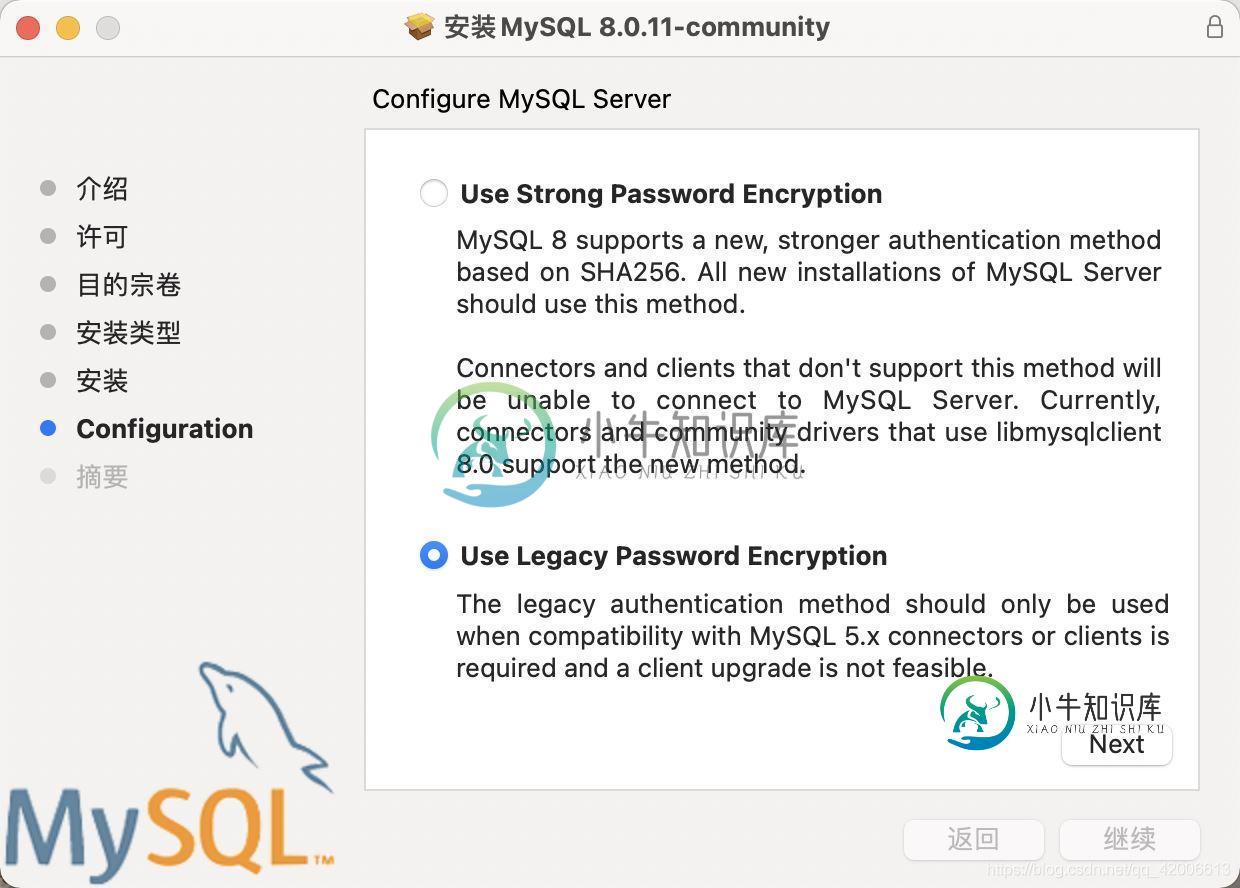Click the Use Strong Password Encryption label
The image size is (1240, 888).
click(x=671, y=194)
